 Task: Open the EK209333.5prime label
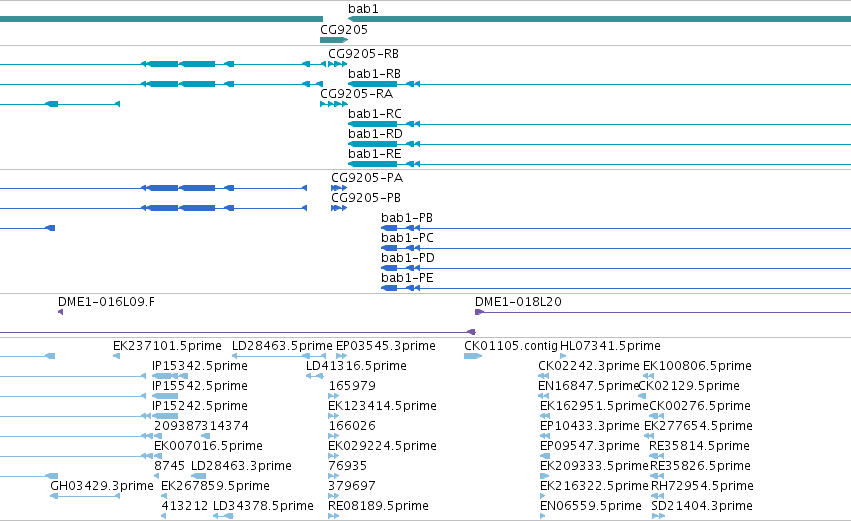click(x=594, y=467)
